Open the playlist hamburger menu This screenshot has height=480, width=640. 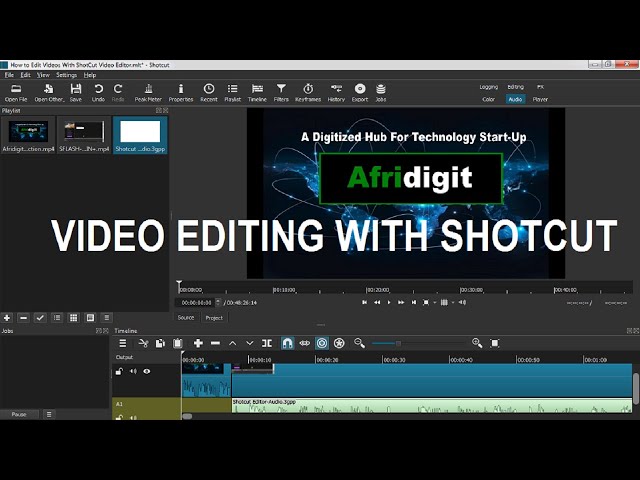click(x=107, y=318)
